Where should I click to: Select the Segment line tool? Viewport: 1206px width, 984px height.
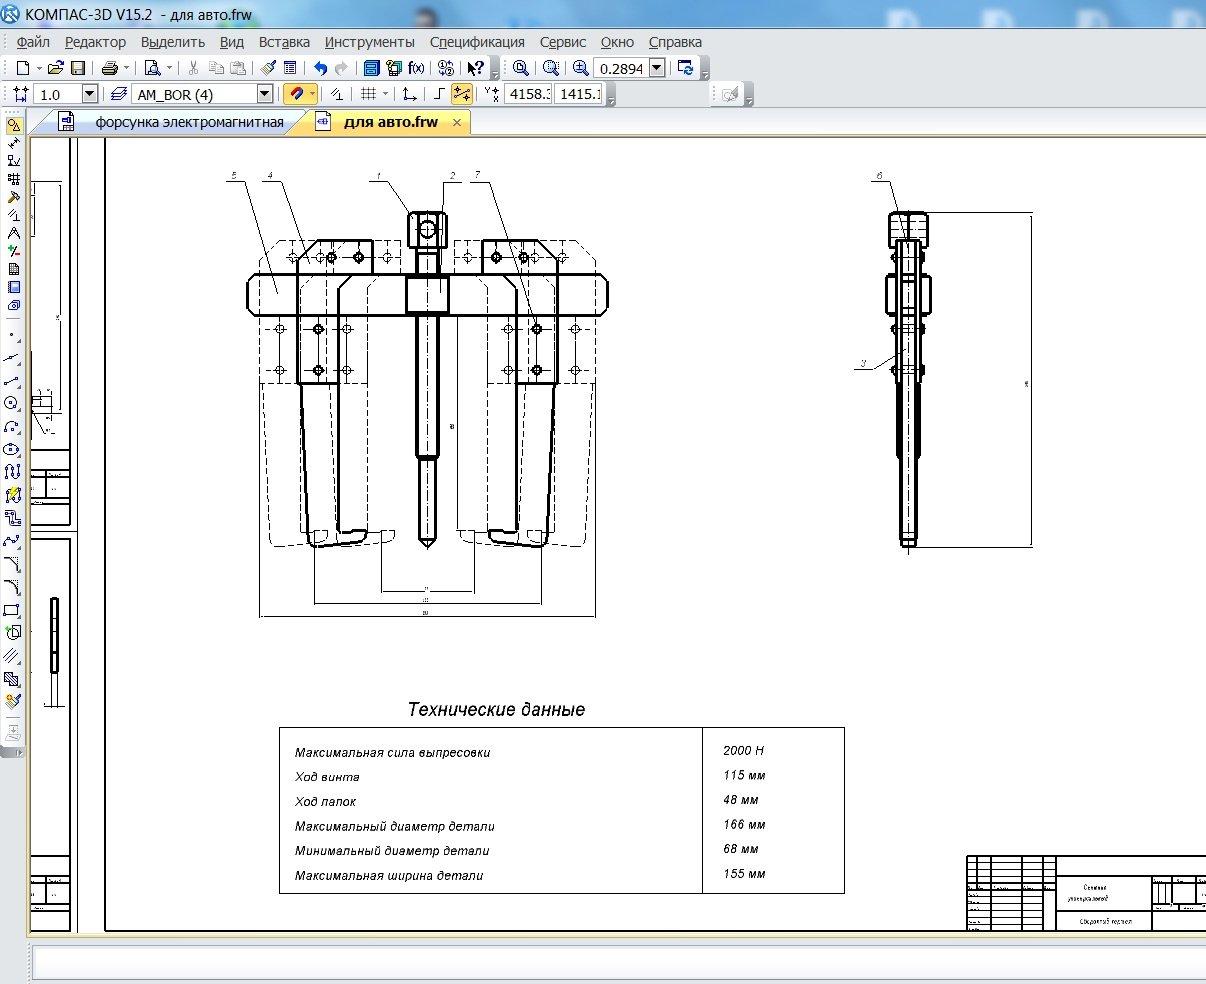[x=13, y=380]
